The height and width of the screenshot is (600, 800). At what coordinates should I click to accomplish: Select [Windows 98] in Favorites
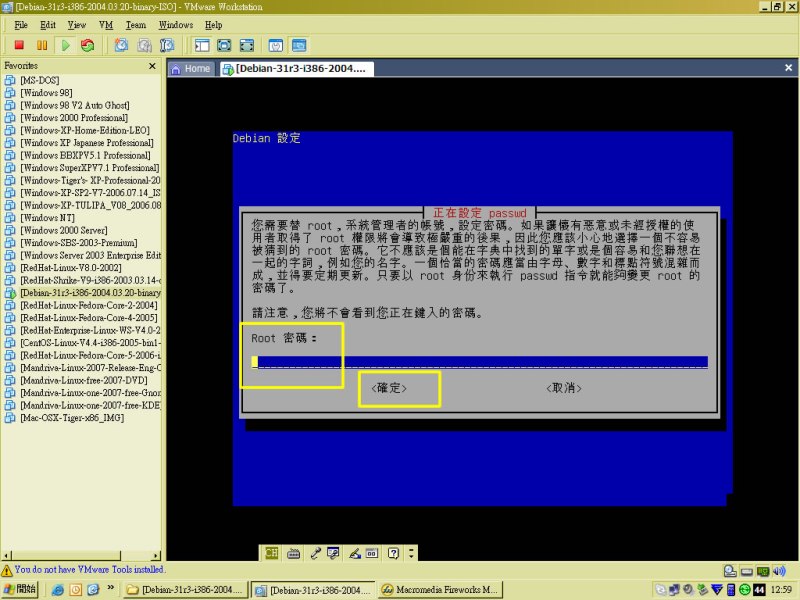click(x=46, y=93)
